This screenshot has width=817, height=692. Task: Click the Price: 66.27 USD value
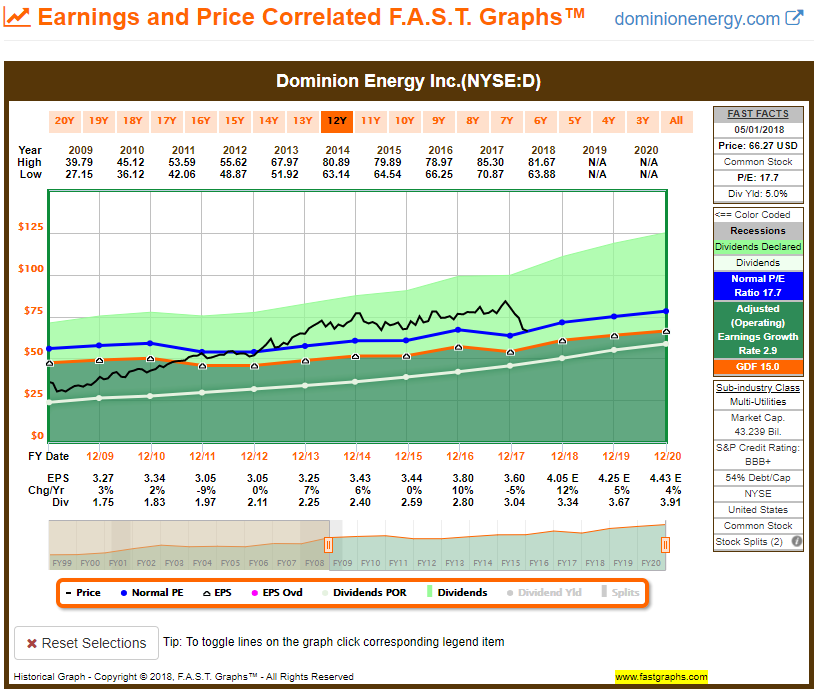click(758, 146)
